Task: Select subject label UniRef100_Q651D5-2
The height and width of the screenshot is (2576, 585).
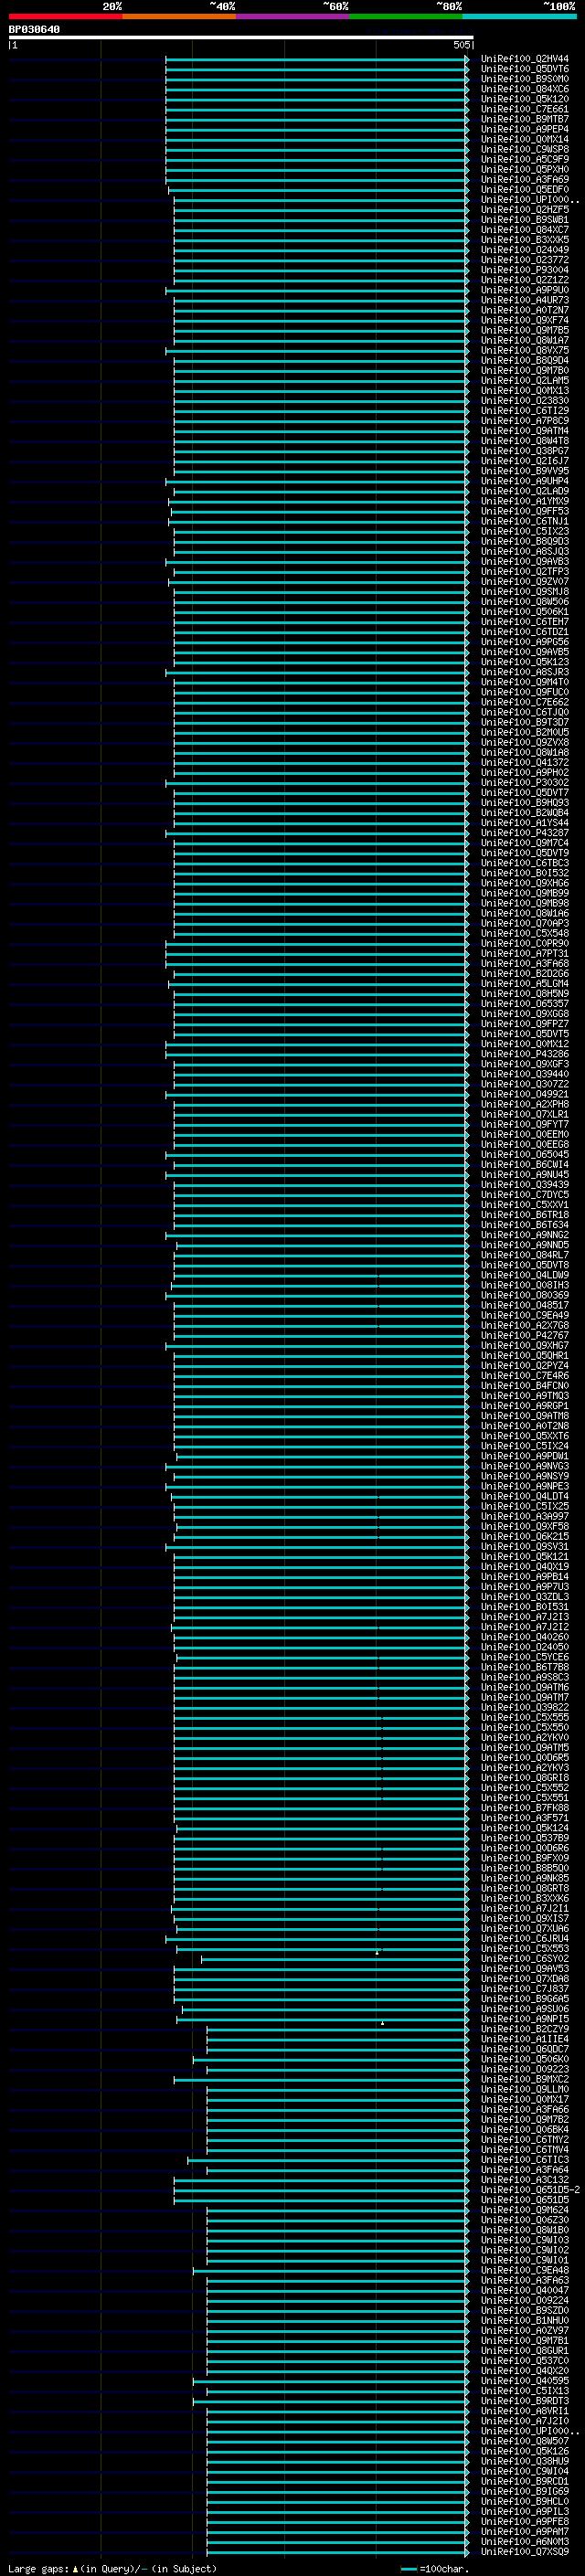Action: [x=530, y=2190]
